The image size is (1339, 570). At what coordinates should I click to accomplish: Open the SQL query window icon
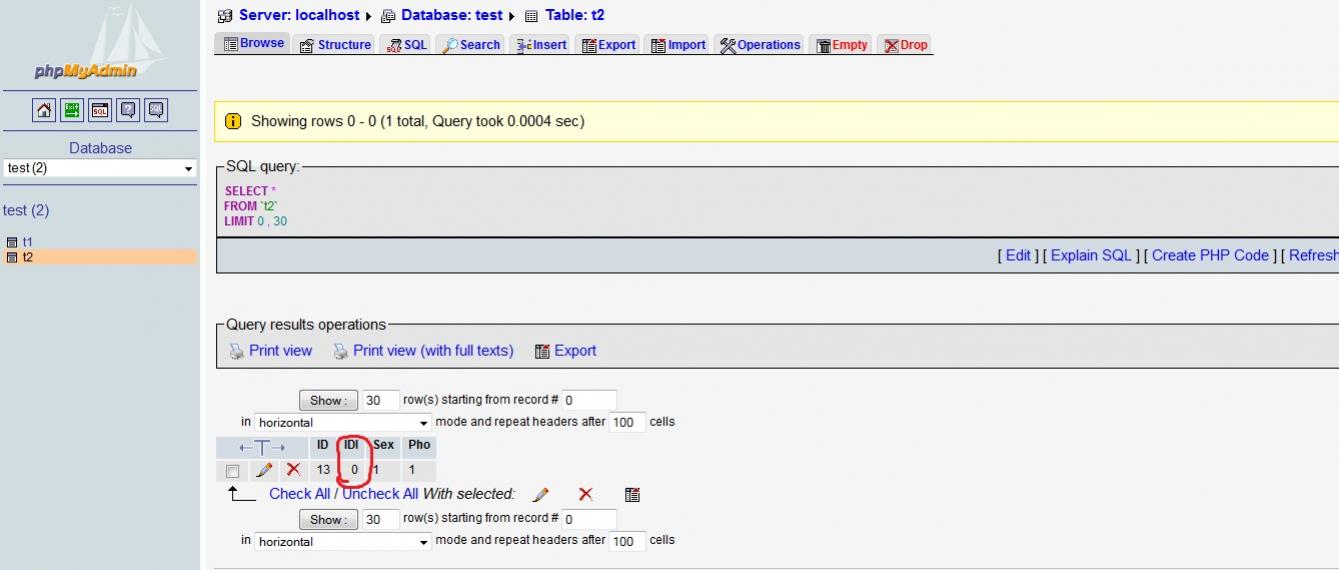(x=100, y=110)
